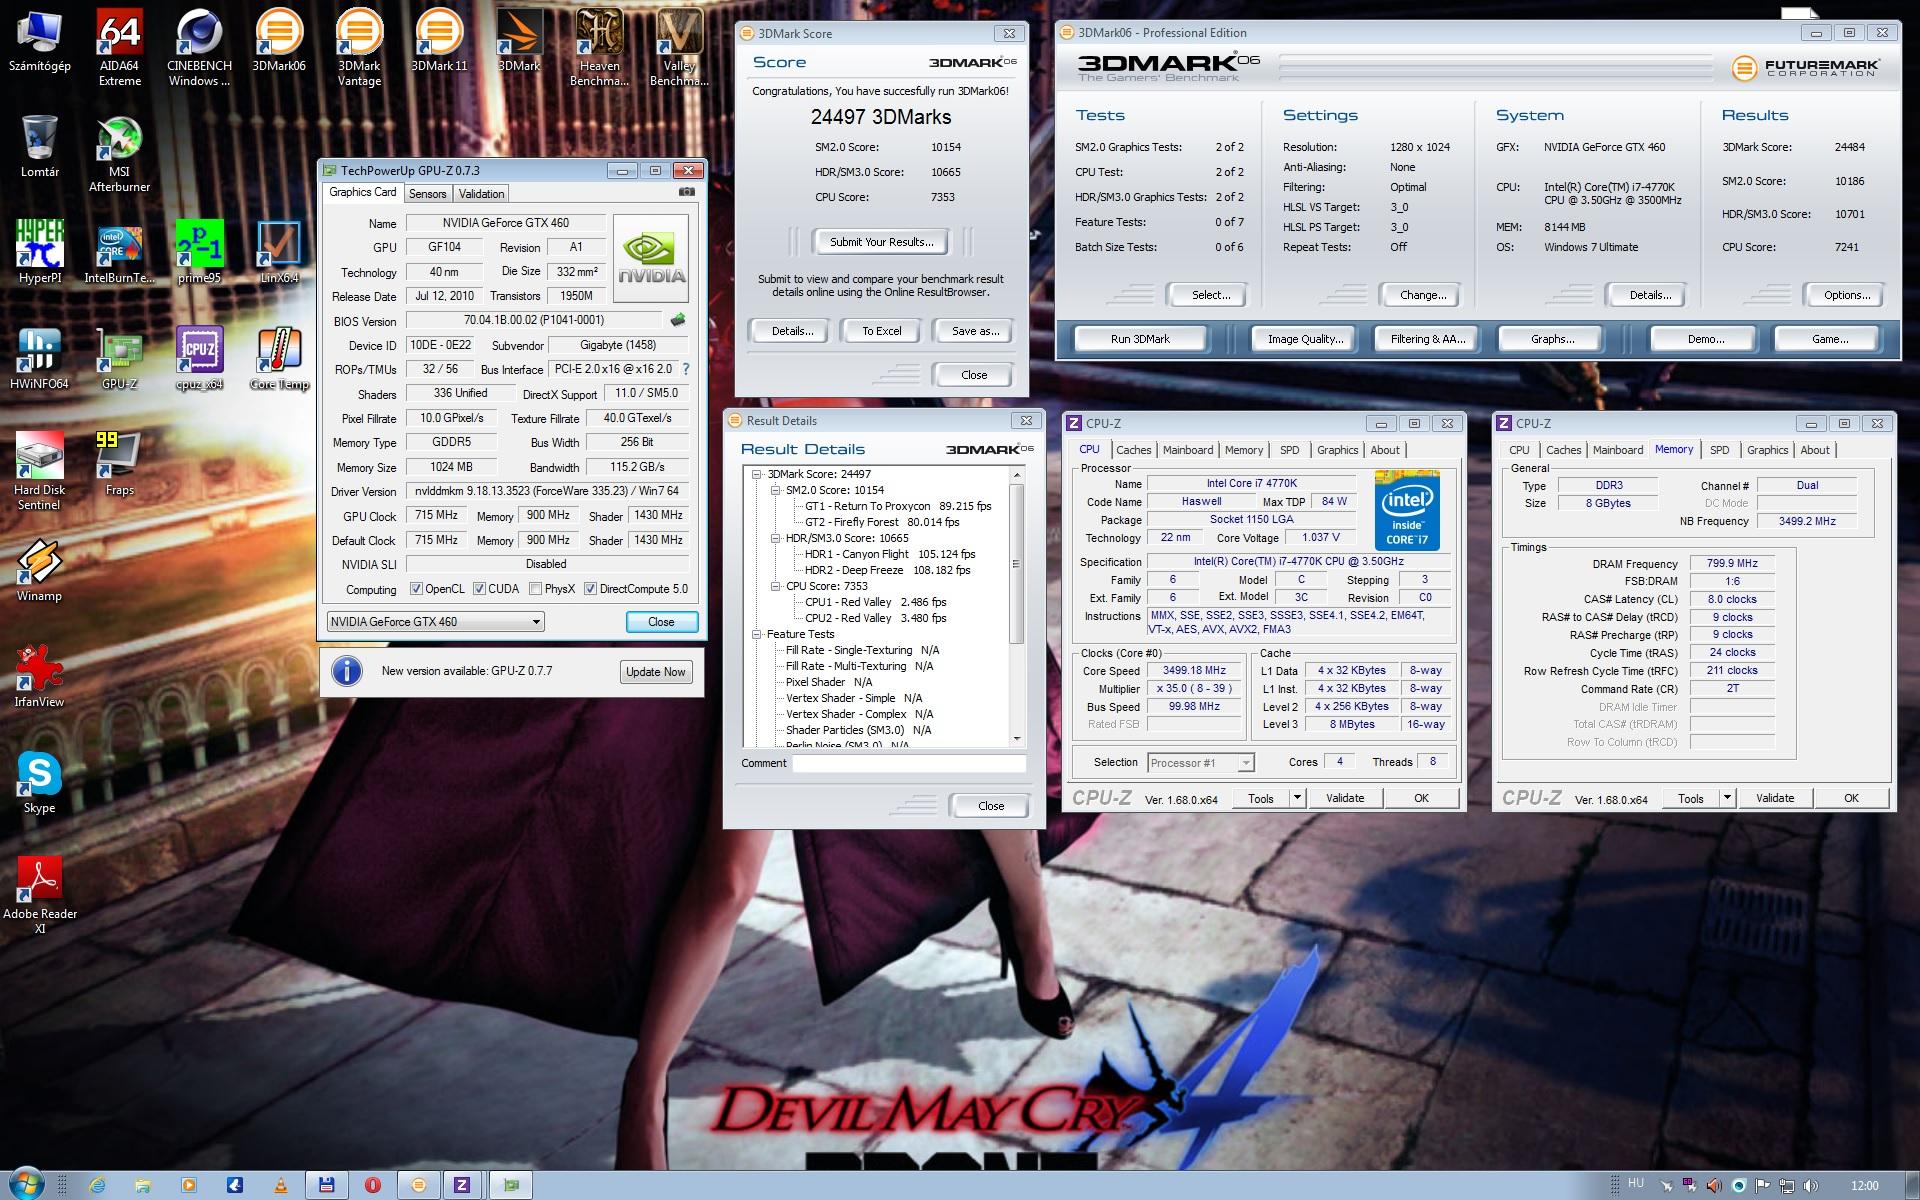Click GPU-Z screenshot camera icon

[687, 192]
